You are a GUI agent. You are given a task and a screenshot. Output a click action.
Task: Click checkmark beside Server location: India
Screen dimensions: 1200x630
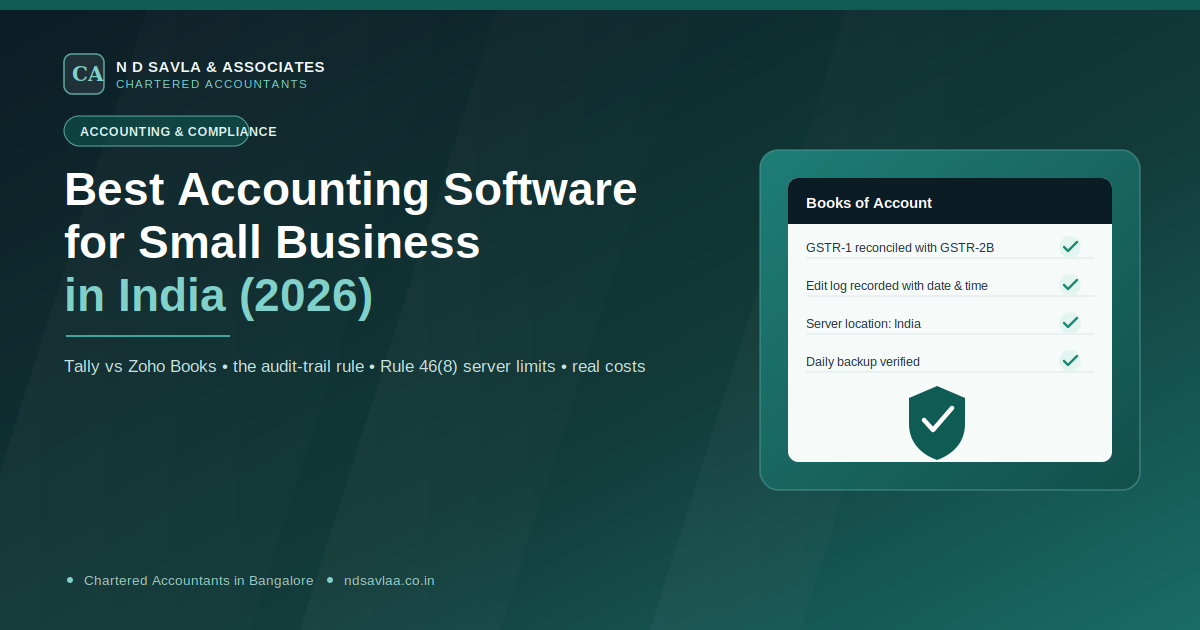[1070, 323]
